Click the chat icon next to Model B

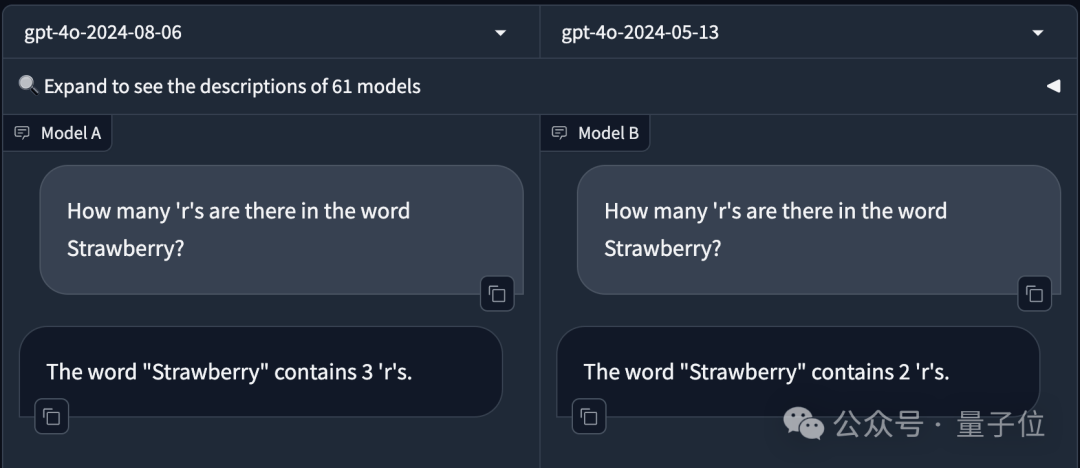coord(559,133)
